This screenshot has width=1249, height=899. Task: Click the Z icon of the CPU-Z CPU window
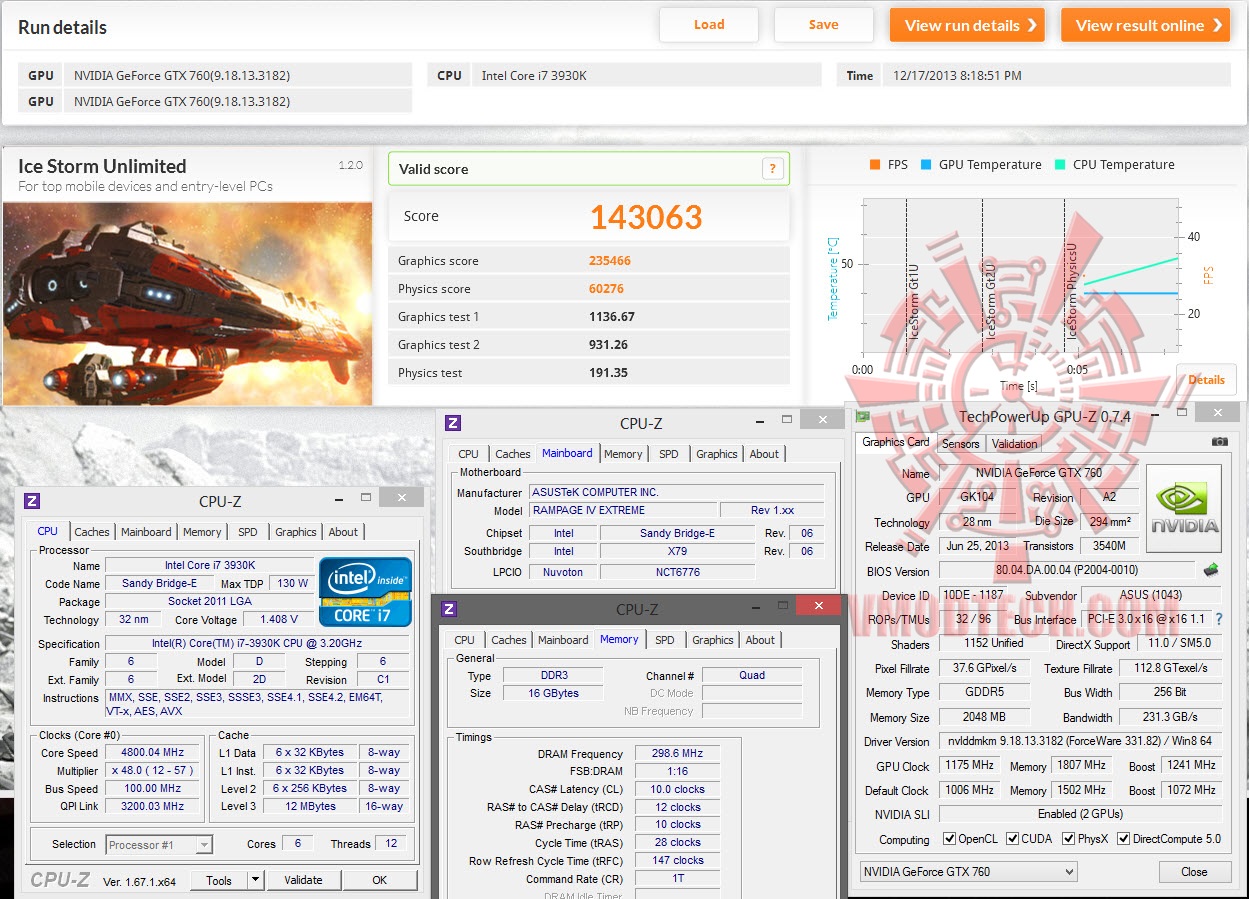[x=33, y=500]
